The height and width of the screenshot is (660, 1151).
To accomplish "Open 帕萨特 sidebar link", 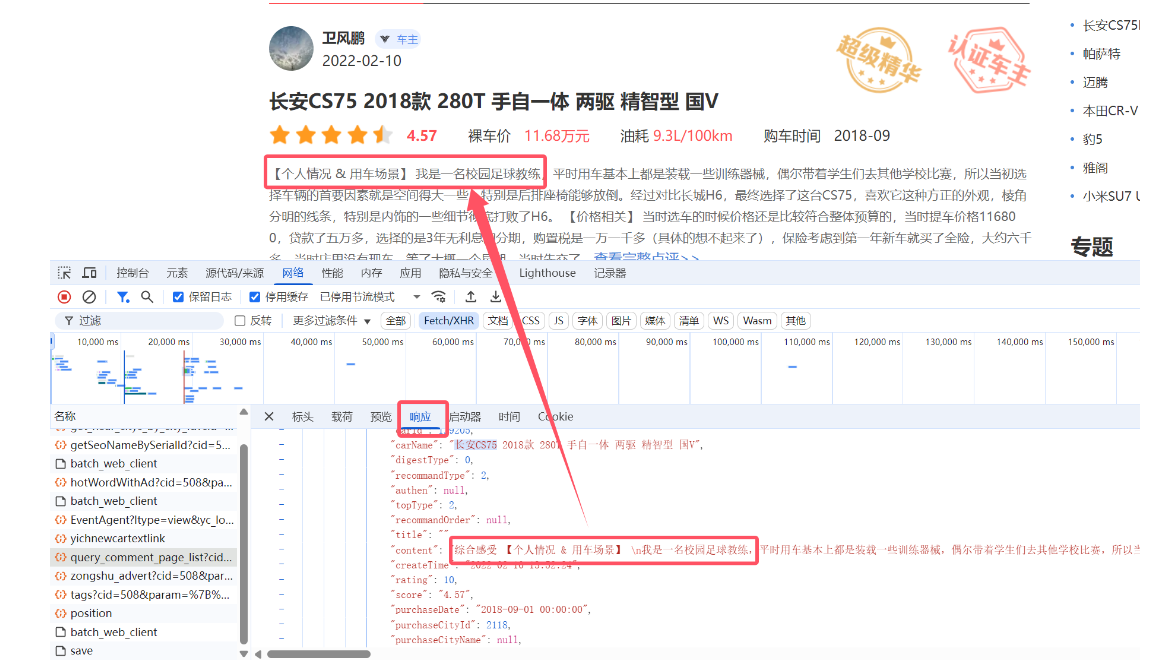I will pyautogui.click(x=1101, y=54).
